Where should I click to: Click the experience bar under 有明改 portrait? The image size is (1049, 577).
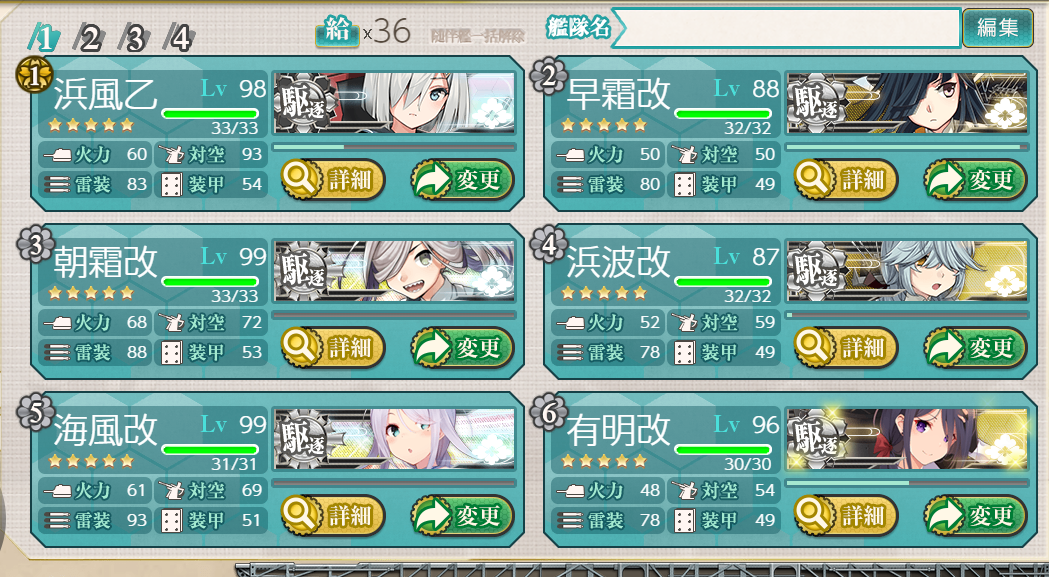[907, 482]
